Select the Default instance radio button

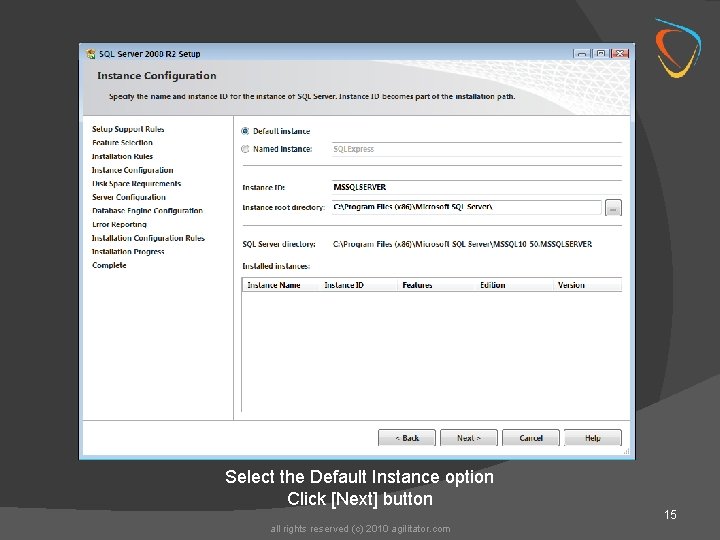(245, 131)
